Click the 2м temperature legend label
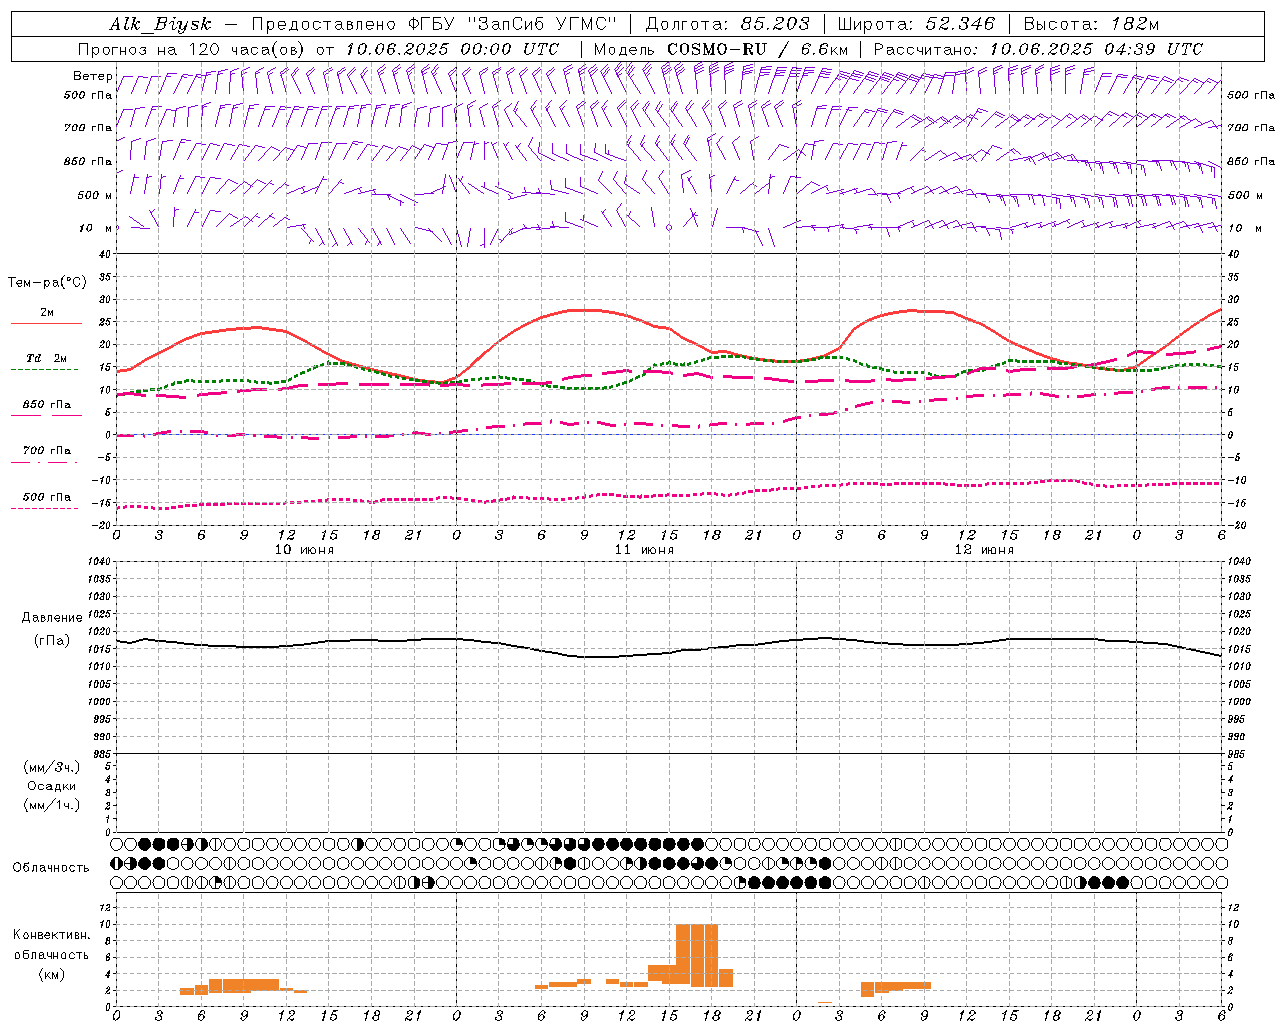The image size is (1280, 1024). 47,312
